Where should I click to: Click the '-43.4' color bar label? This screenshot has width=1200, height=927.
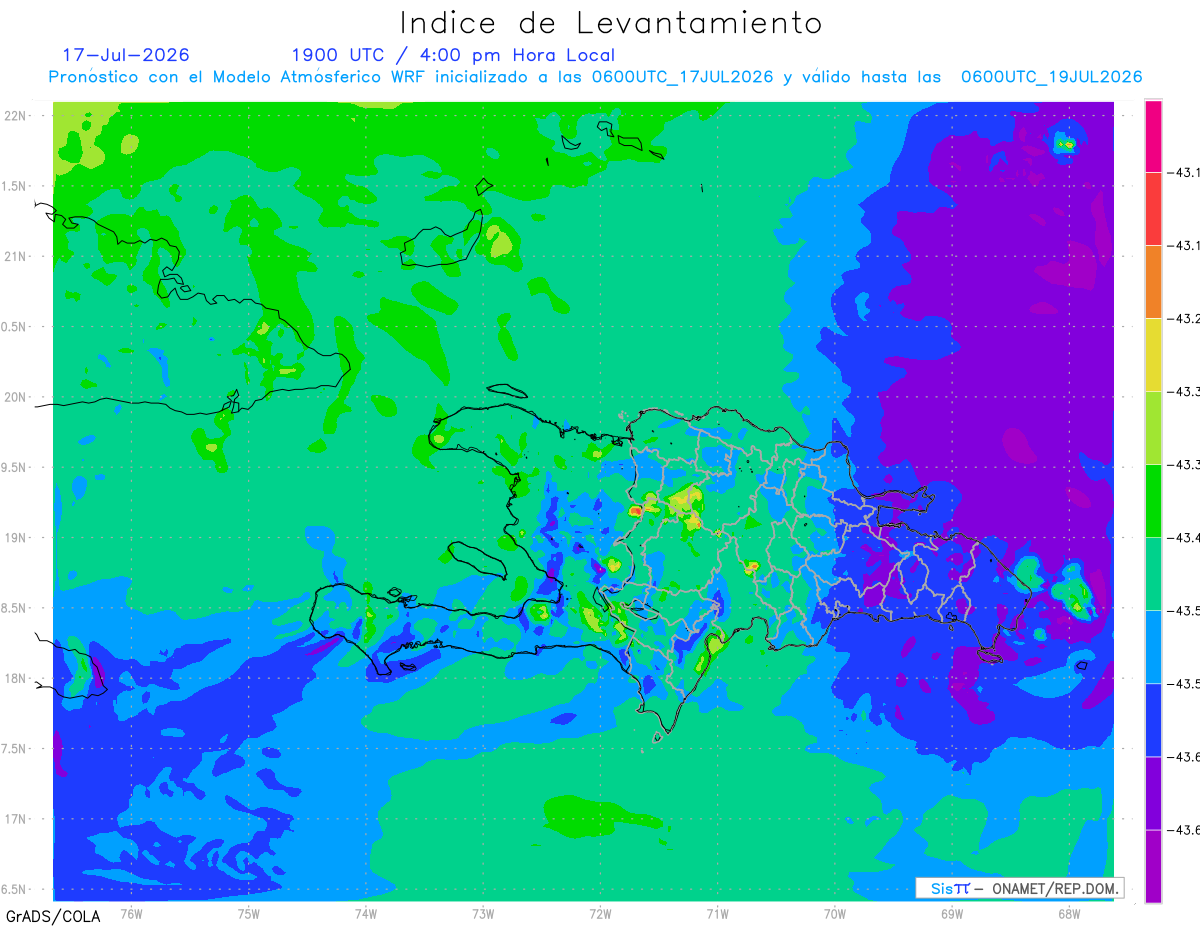point(1185,538)
